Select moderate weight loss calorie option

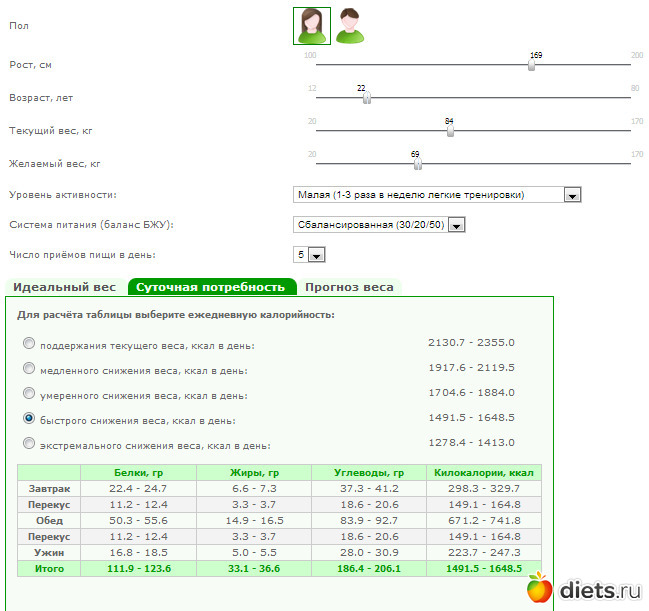(x=29, y=393)
